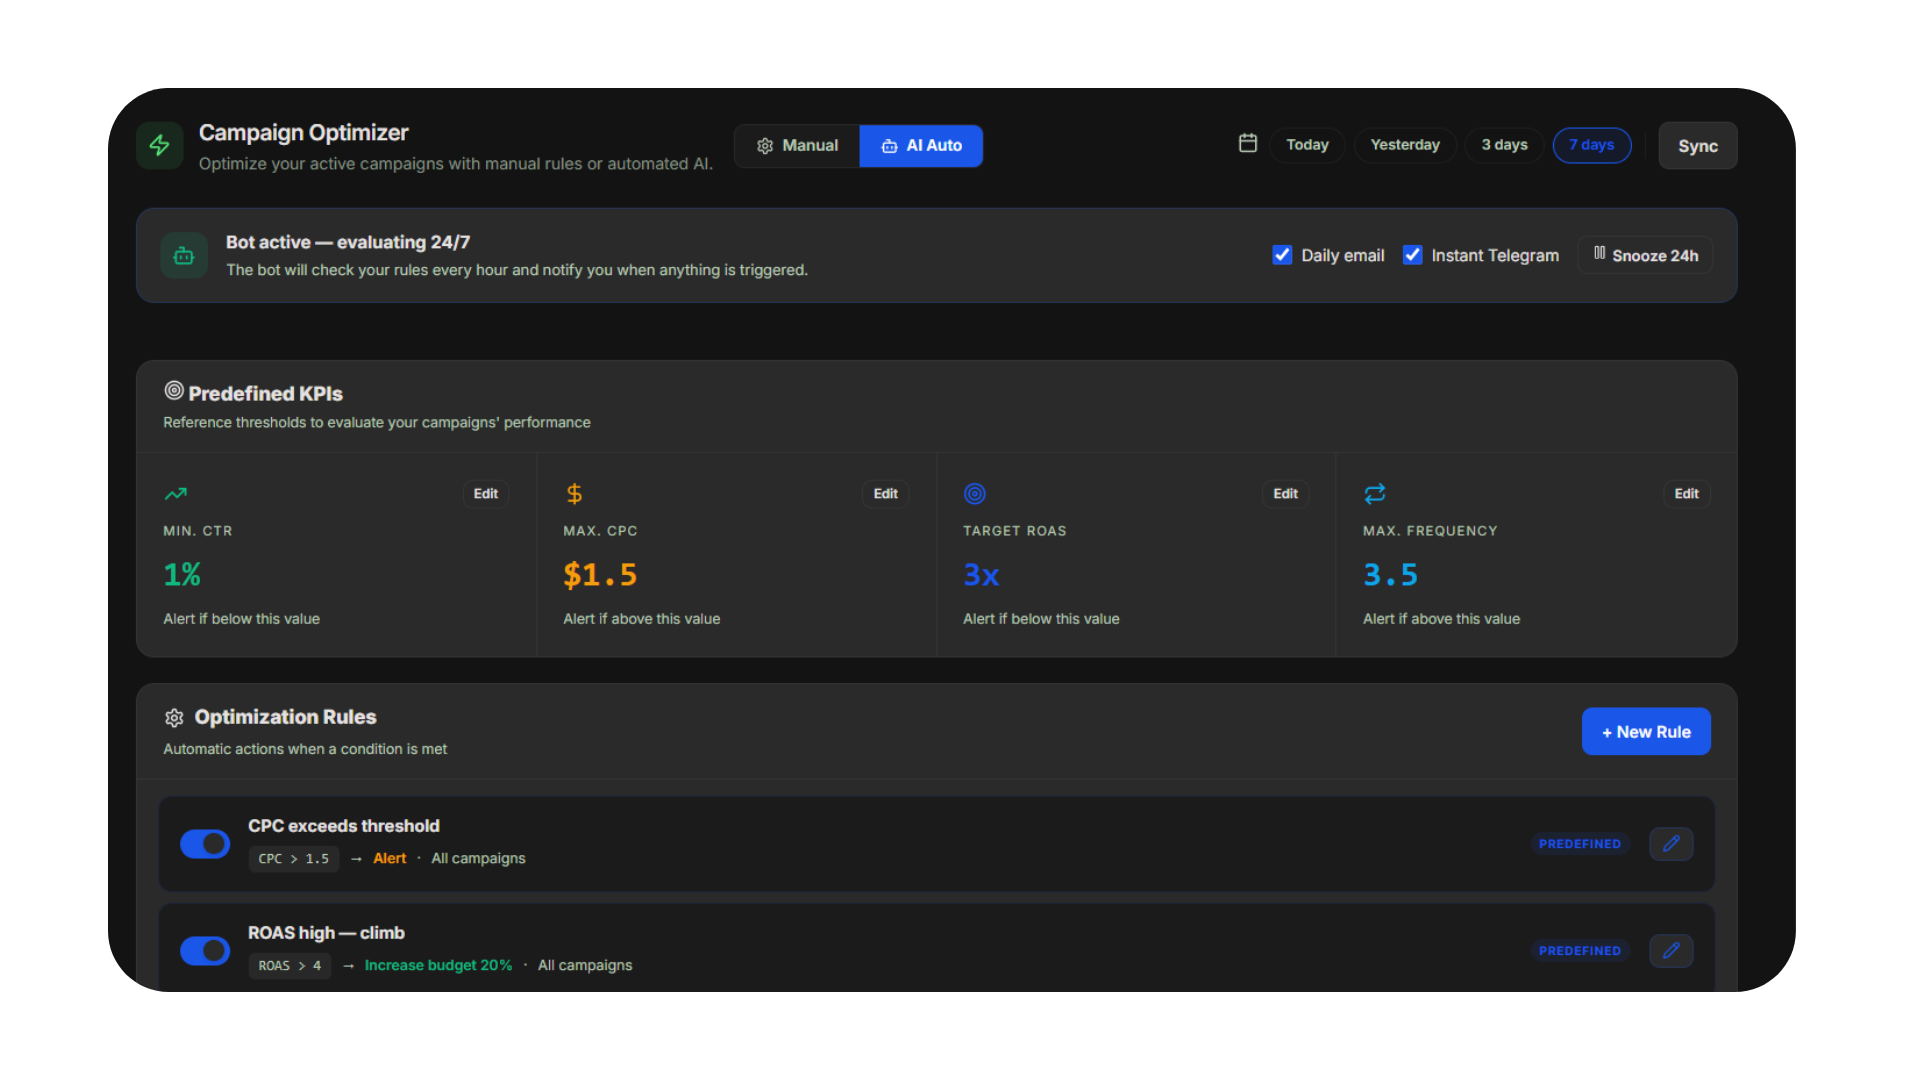Viewport: 1920px width, 1080px height.
Task: Switch to Manual mode tab
Action: point(797,146)
